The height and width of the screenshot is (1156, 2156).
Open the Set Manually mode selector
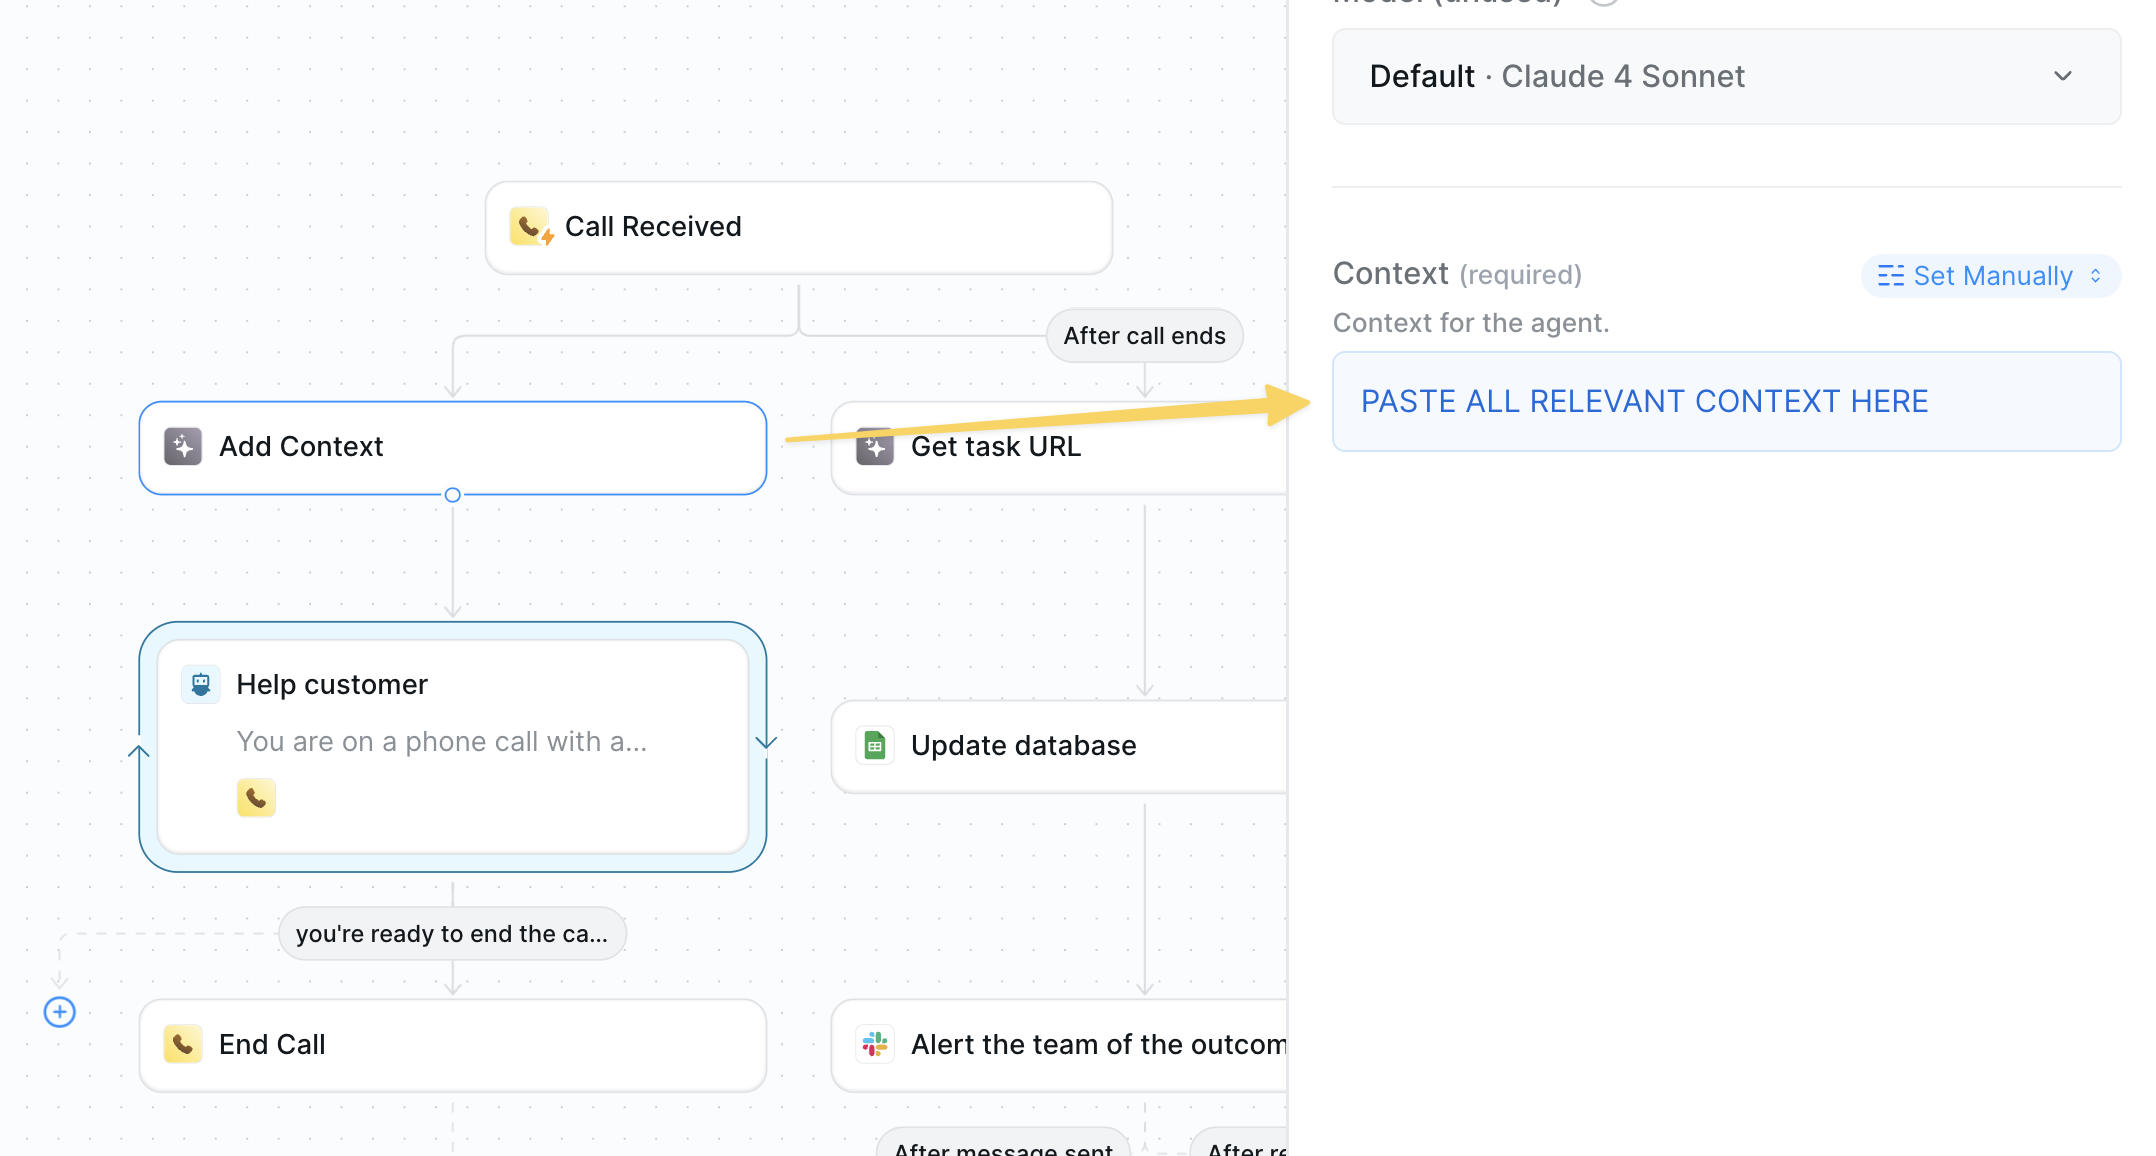pos(1989,276)
